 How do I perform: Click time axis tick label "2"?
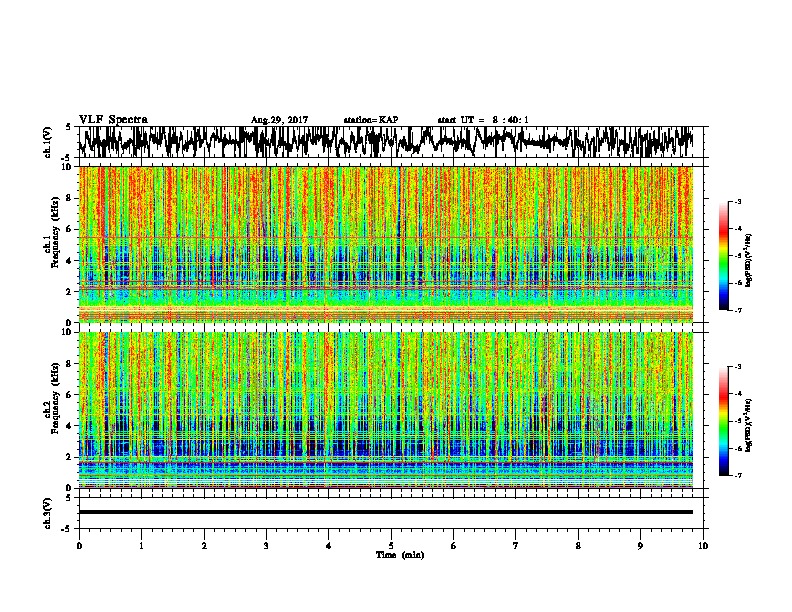pyautogui.click(x=204, y=546)
